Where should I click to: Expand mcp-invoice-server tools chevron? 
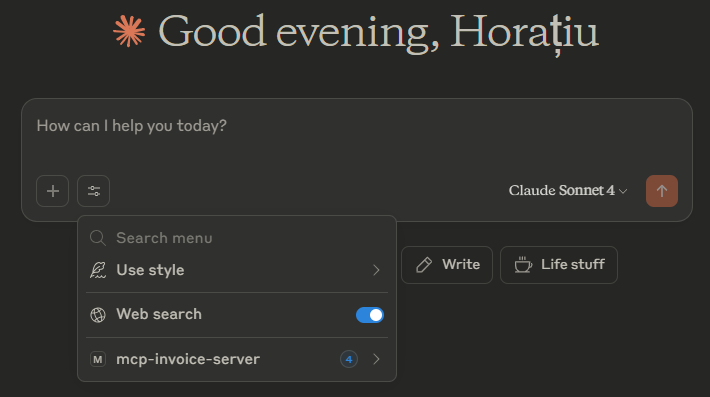[x=376, y=359]
